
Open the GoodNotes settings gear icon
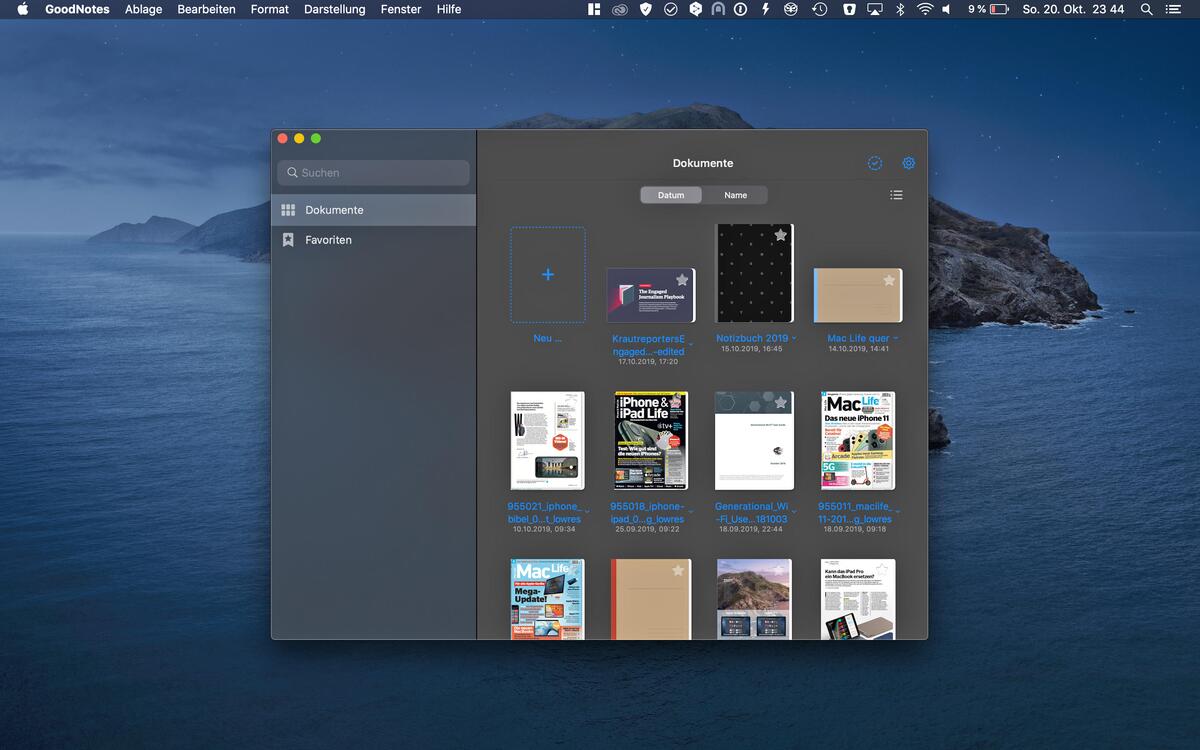coord(908,162)
